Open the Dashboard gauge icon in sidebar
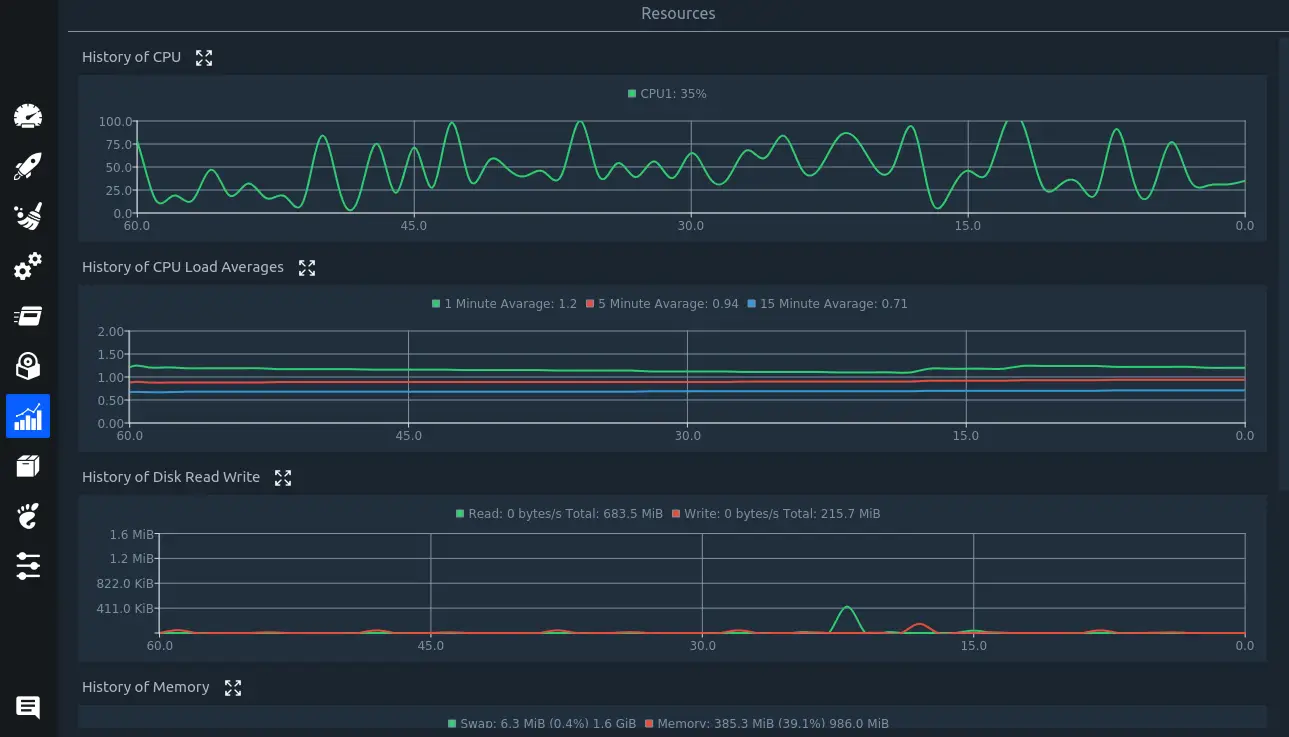 (x=28, y=116)
